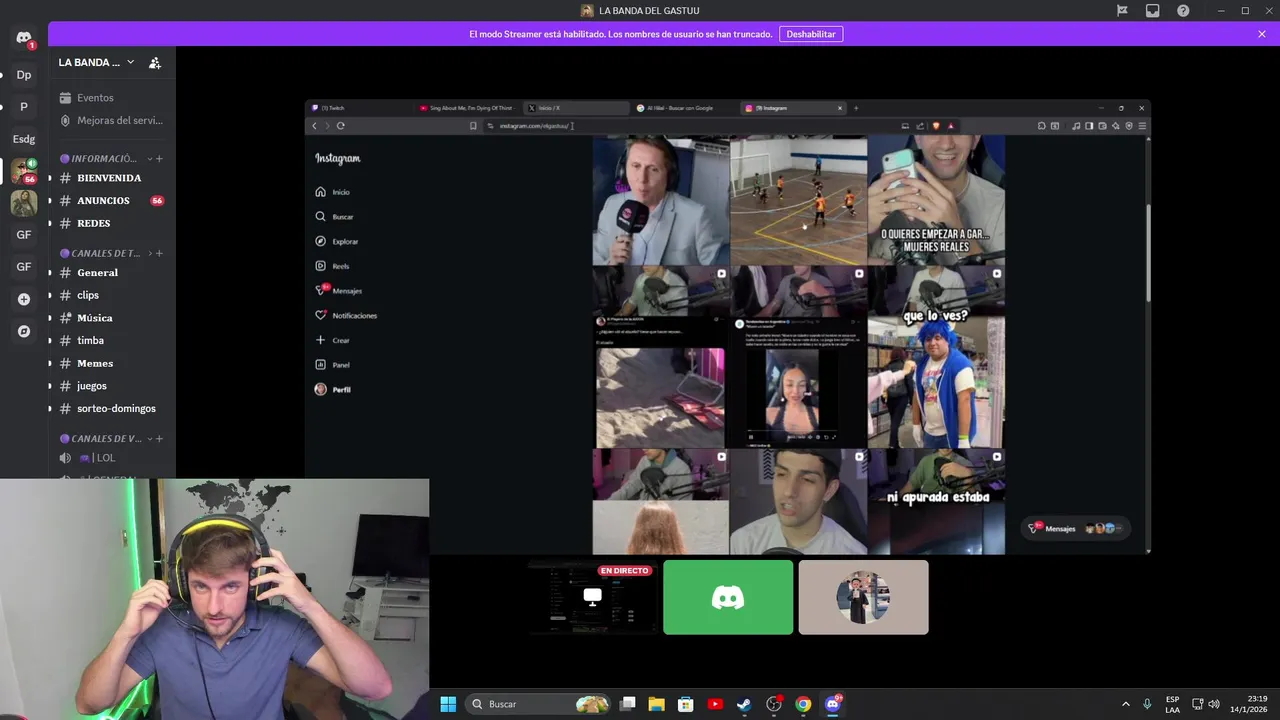Click the taskbar microphone tray icon

click(x=1147, y=704)
